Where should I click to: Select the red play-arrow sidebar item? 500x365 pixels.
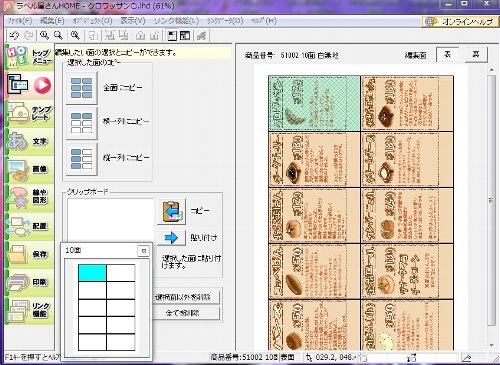pyautogui.click(x=29, y=85)
